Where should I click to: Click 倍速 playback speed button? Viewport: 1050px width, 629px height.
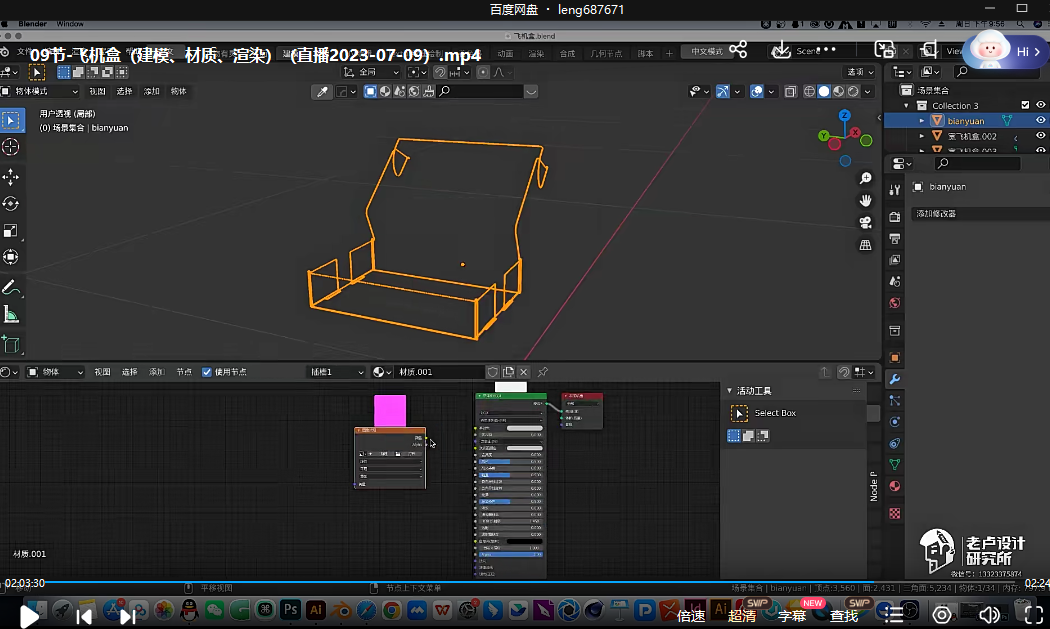(x=691, y=616)
